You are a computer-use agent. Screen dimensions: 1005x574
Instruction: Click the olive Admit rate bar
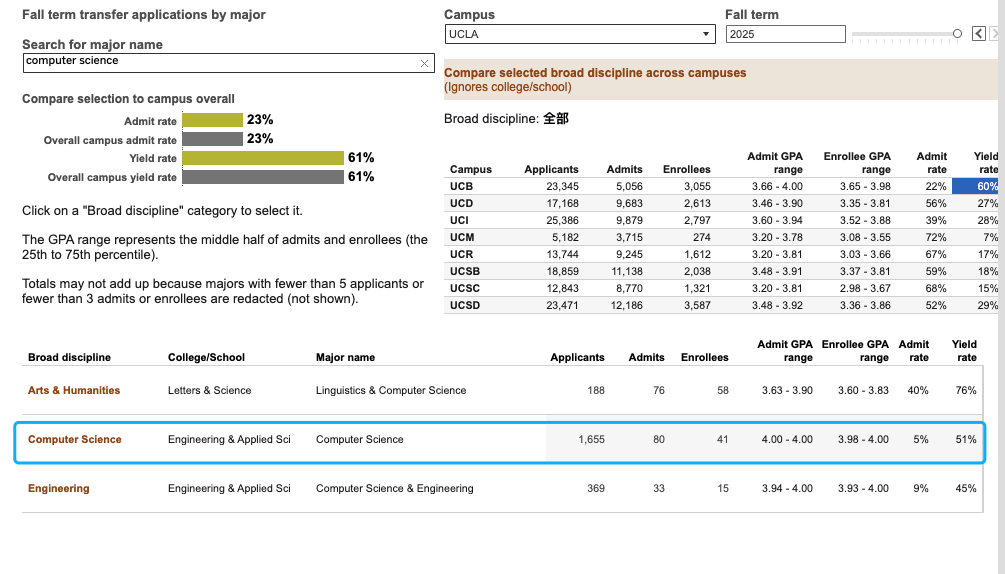[x=212, y=120]
